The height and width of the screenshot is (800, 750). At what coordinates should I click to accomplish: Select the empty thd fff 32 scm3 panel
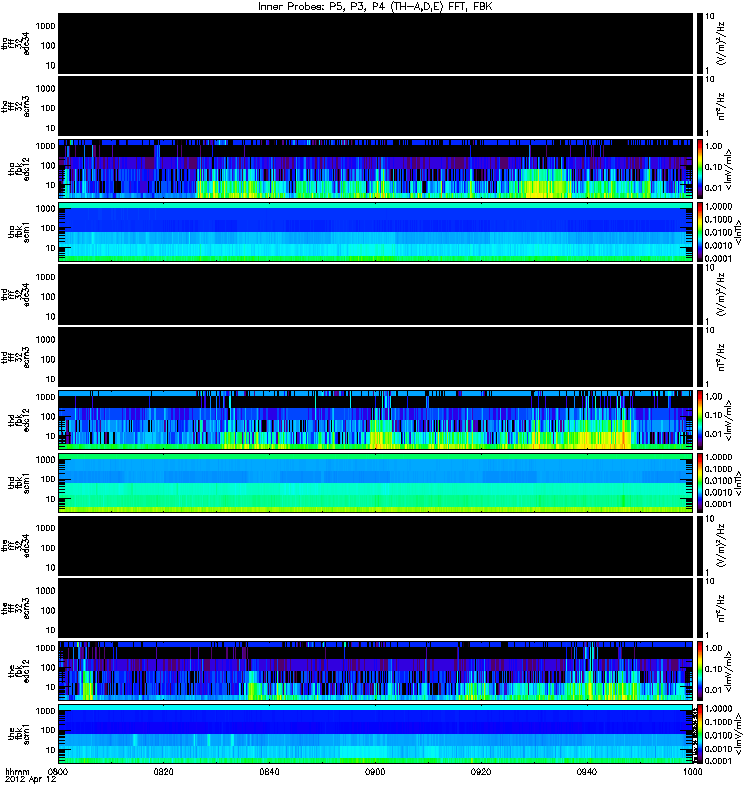point(376,357)
